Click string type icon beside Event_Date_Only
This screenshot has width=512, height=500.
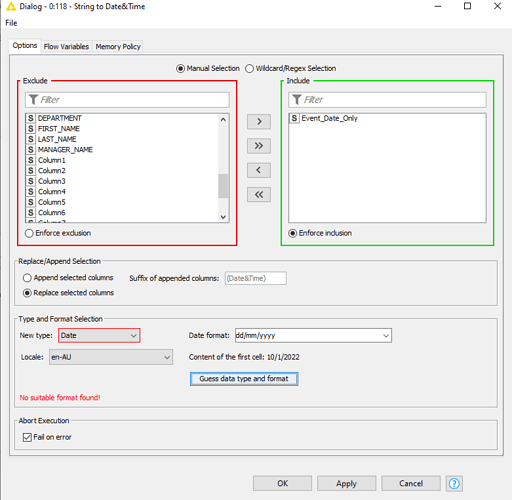click(x=294, y=118)
